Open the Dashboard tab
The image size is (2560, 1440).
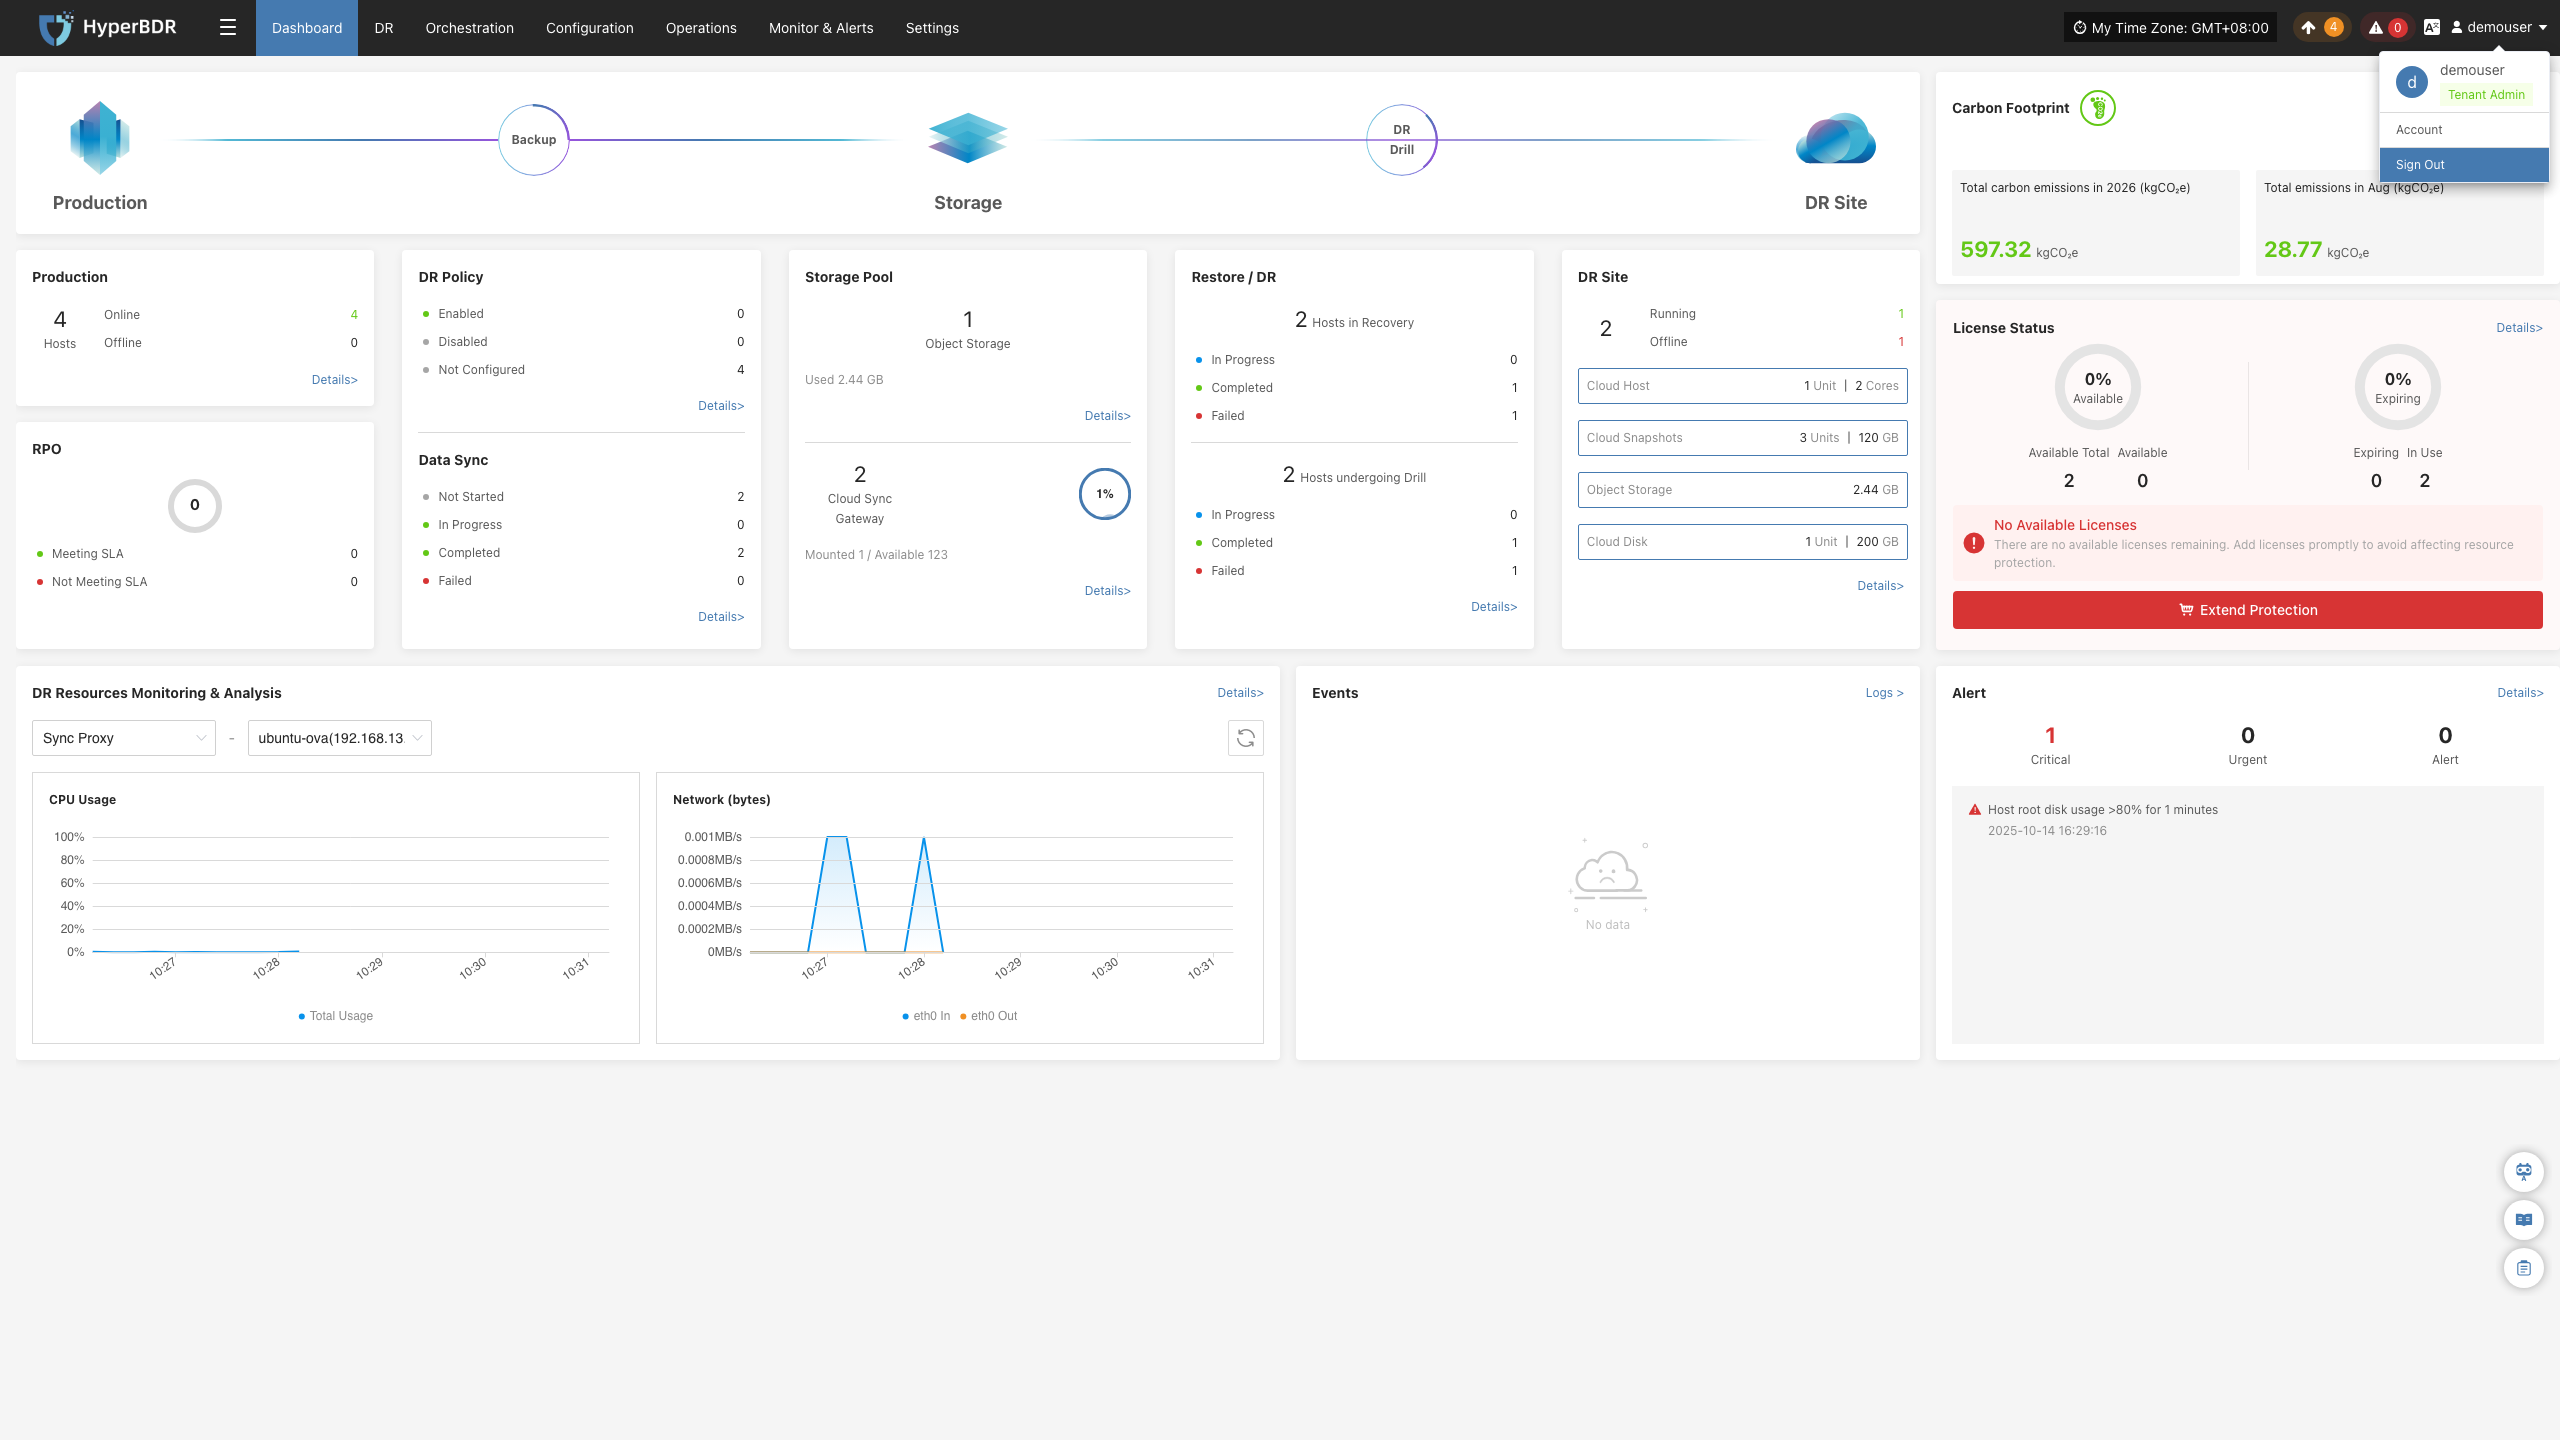pyautogui.click(x=307, y=28)
